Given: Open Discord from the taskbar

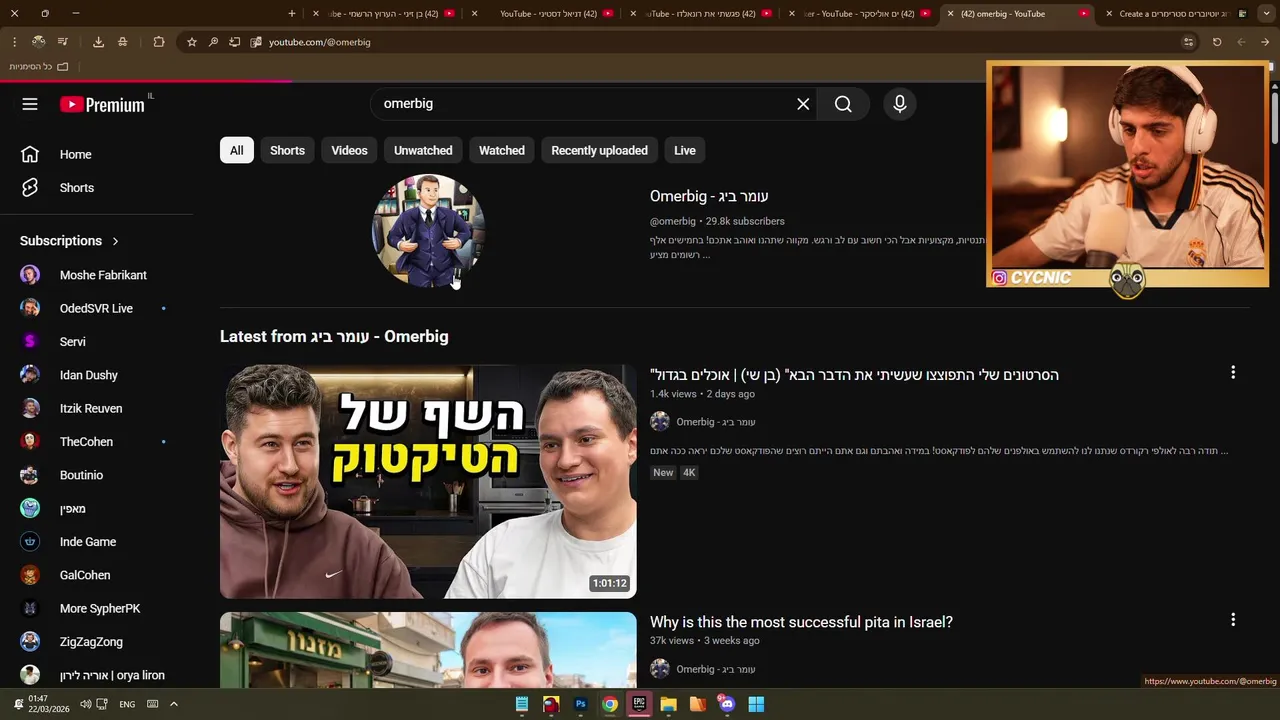Looking at the screenshot, I should coord(727,704).
